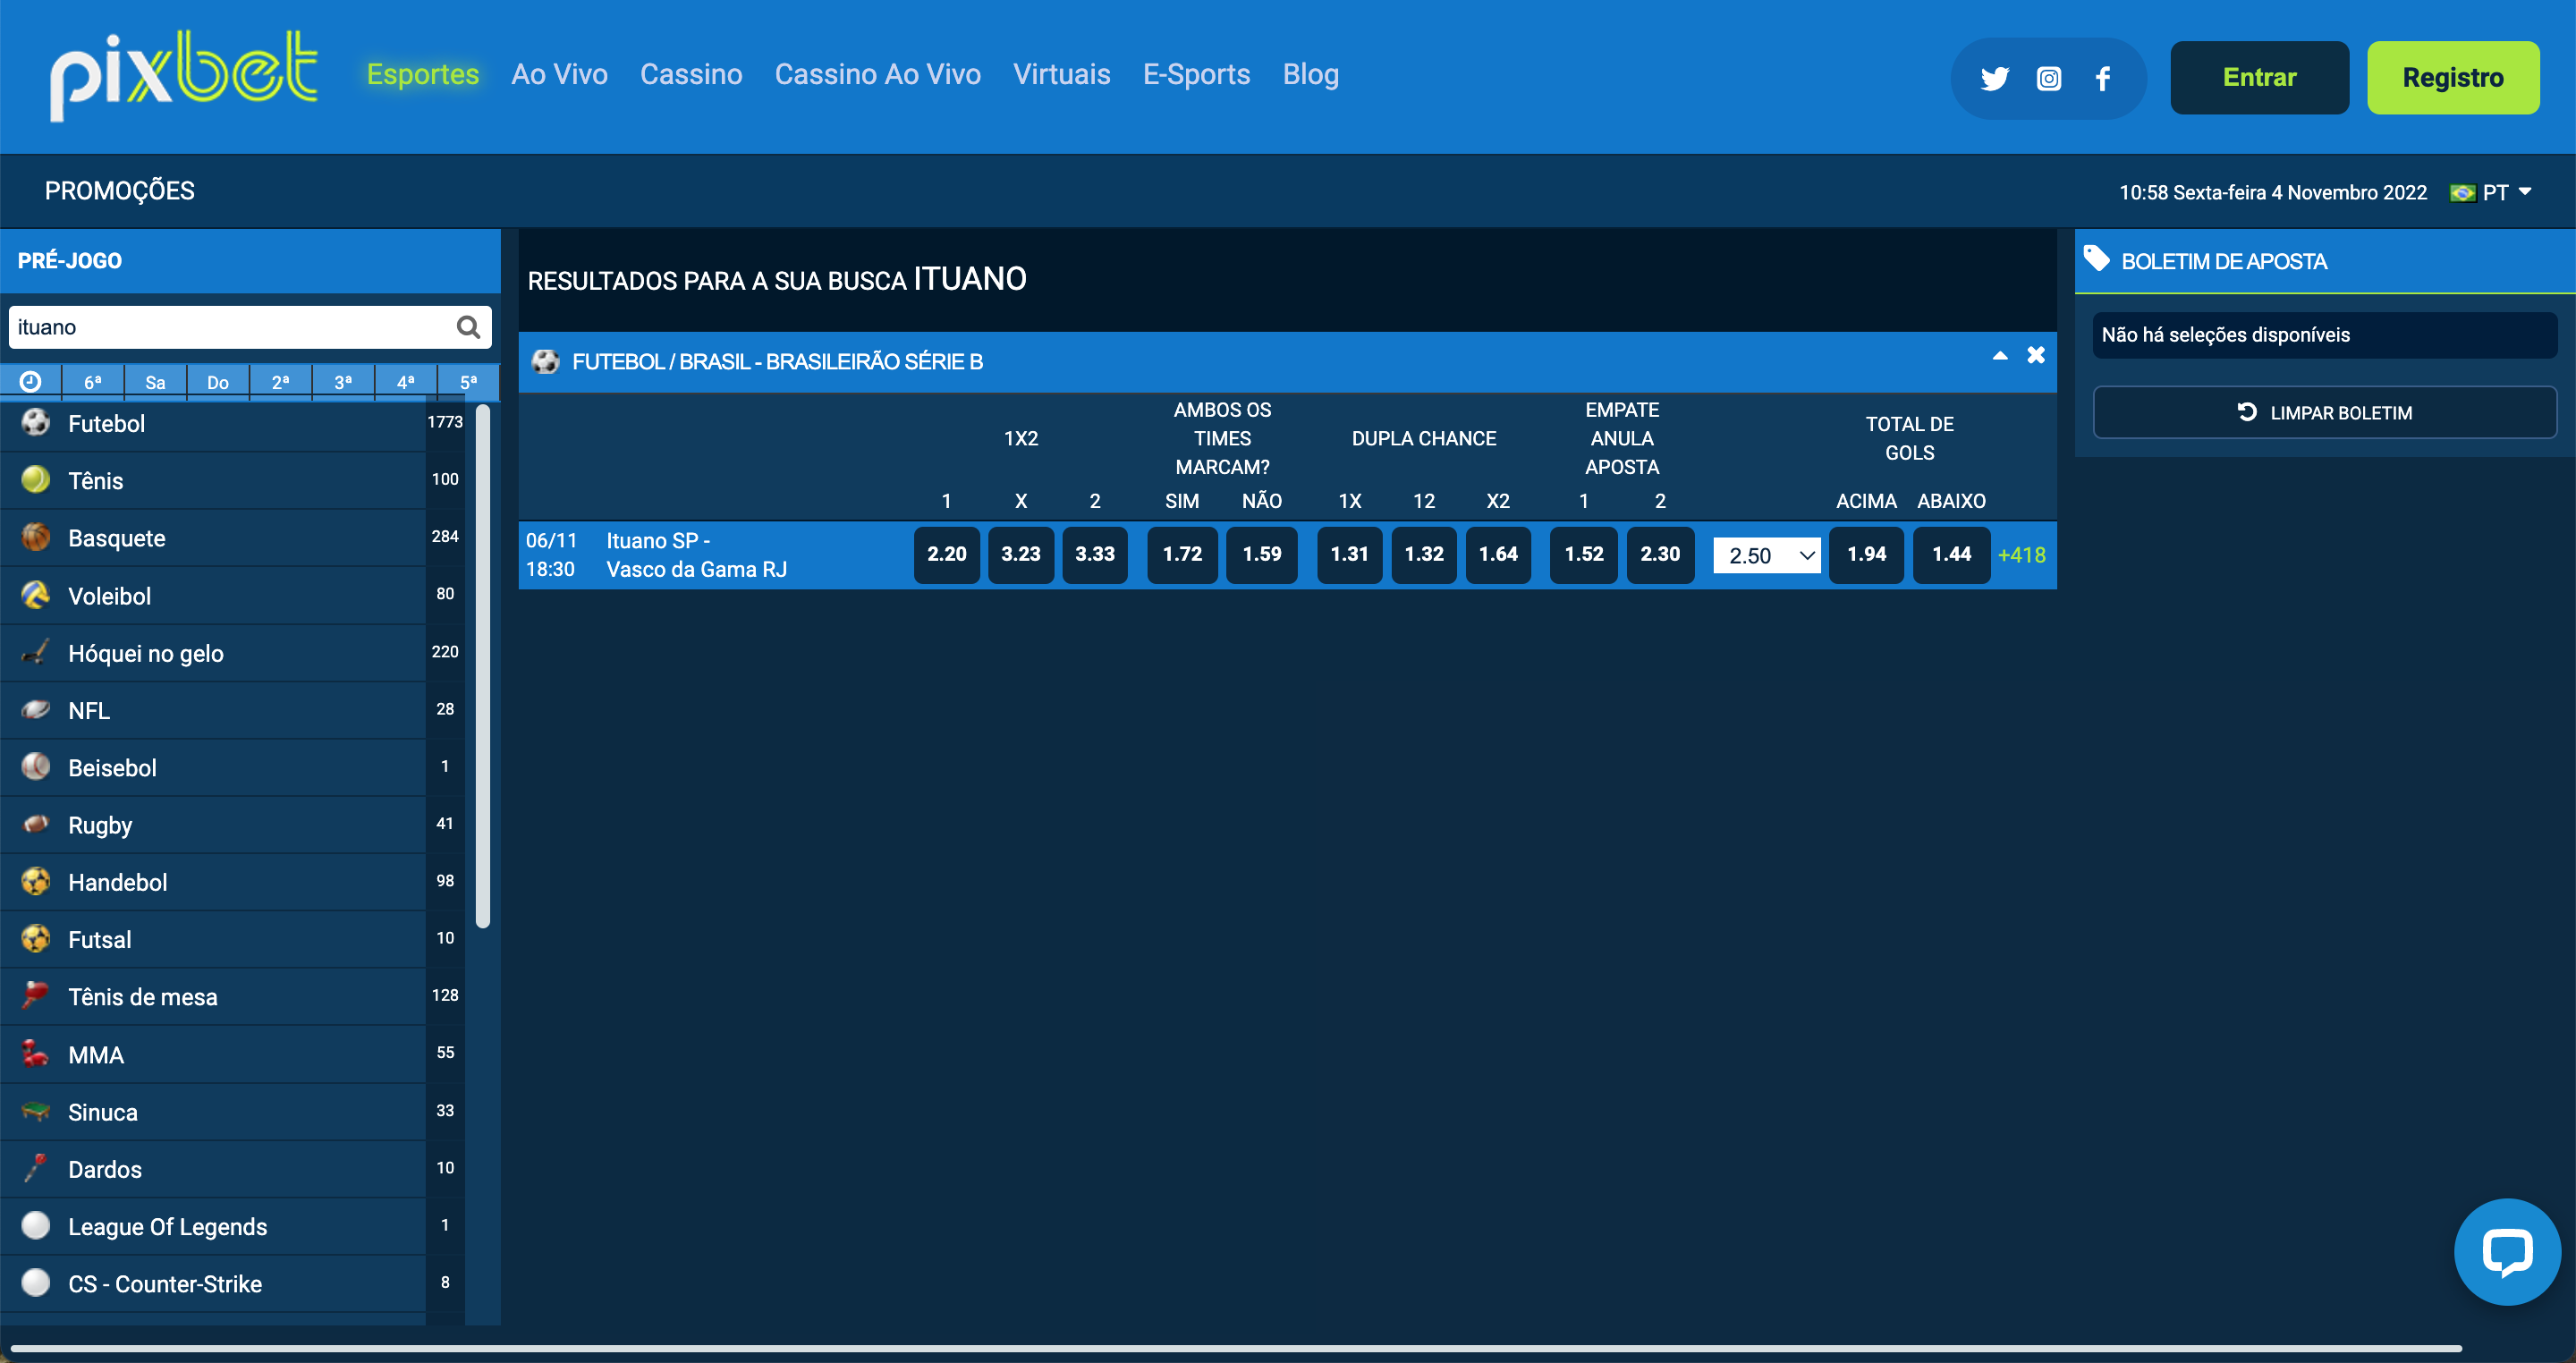The image size is (2576, 1363).
Task: Select the 6ª day filter tab
Action: (x=92, y=382)
